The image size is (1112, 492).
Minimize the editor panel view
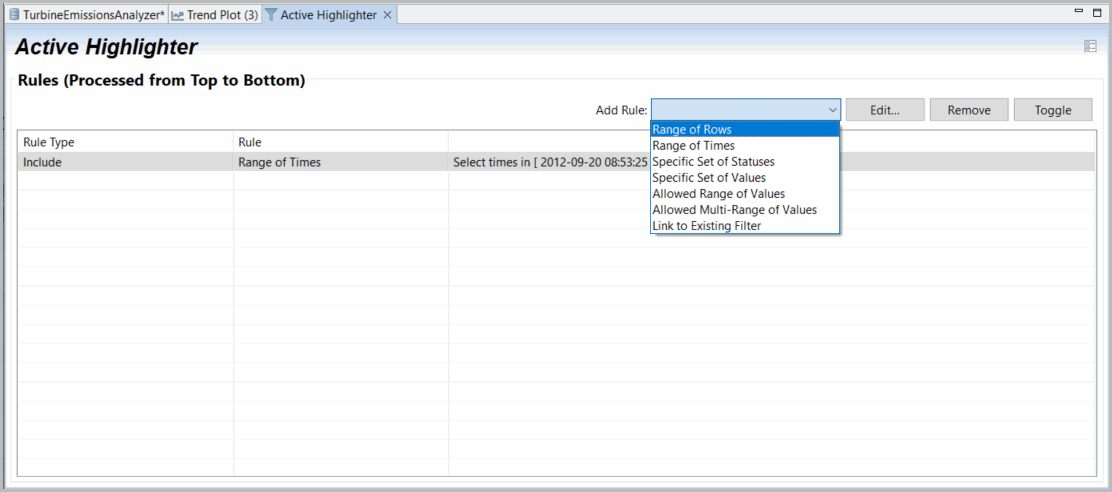(1079, 11)
